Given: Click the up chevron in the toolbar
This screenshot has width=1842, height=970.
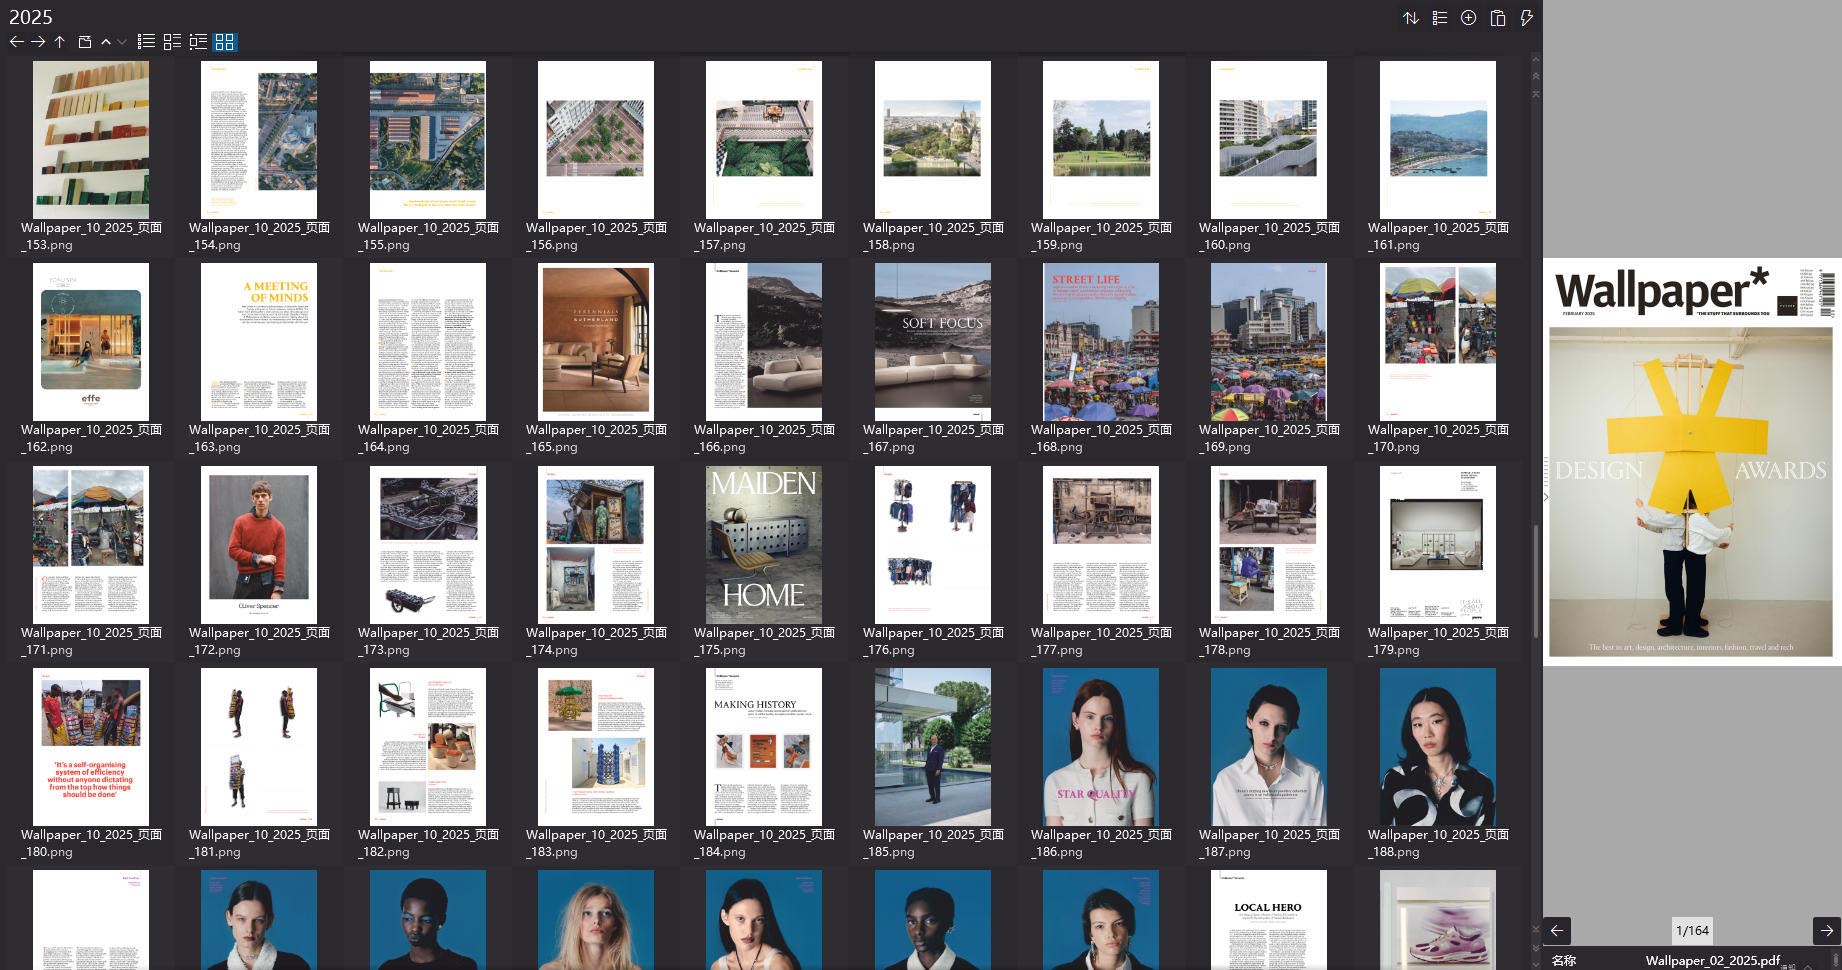Looking at the screenshot, I should coord(106,41).
